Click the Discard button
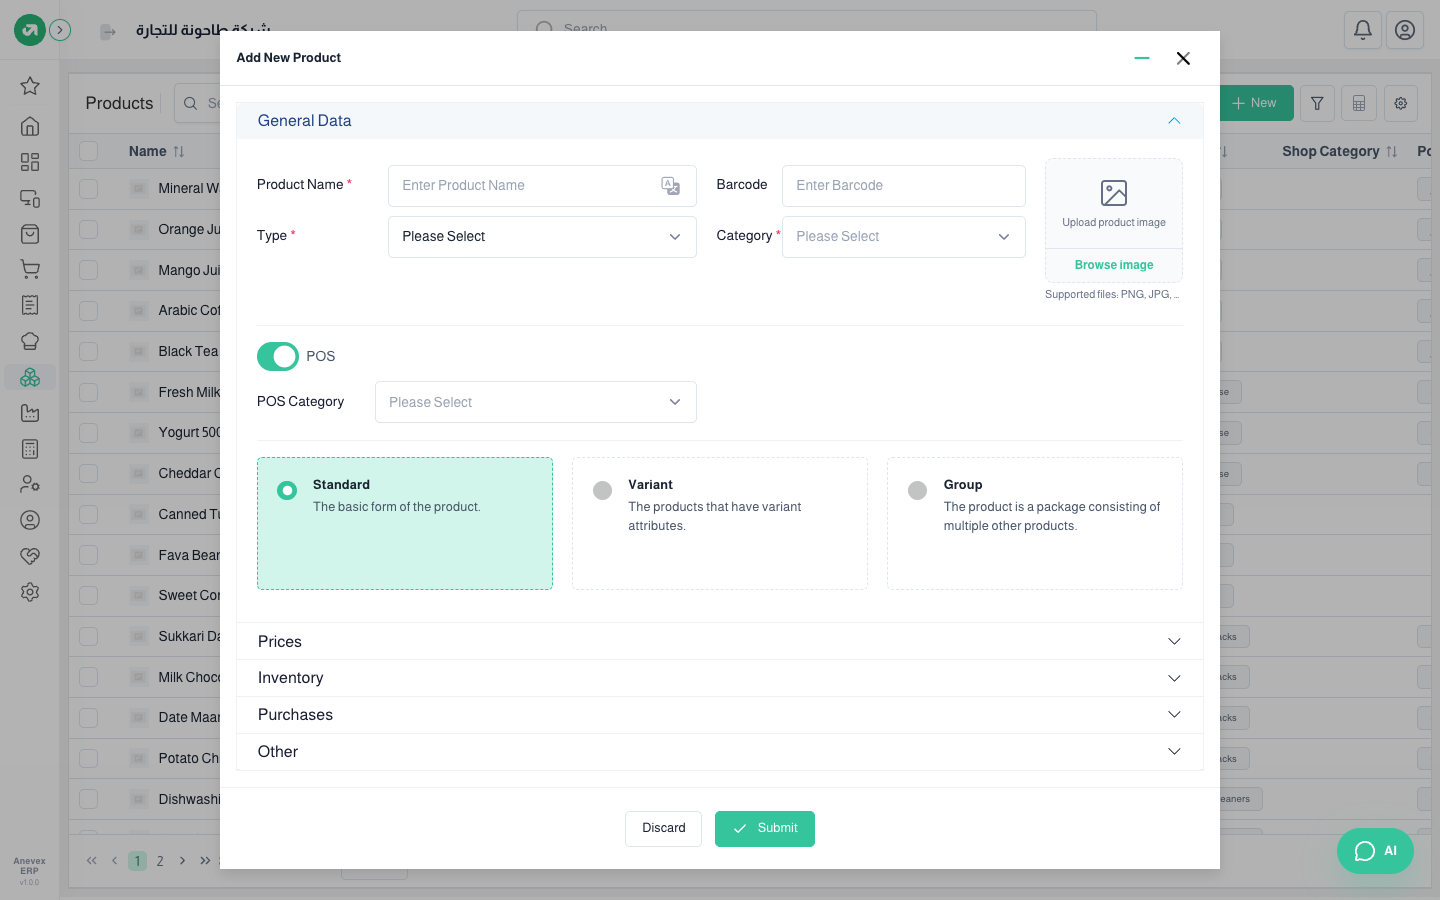The width and height of the screenshot is (1440, 900). pos(664,829)
